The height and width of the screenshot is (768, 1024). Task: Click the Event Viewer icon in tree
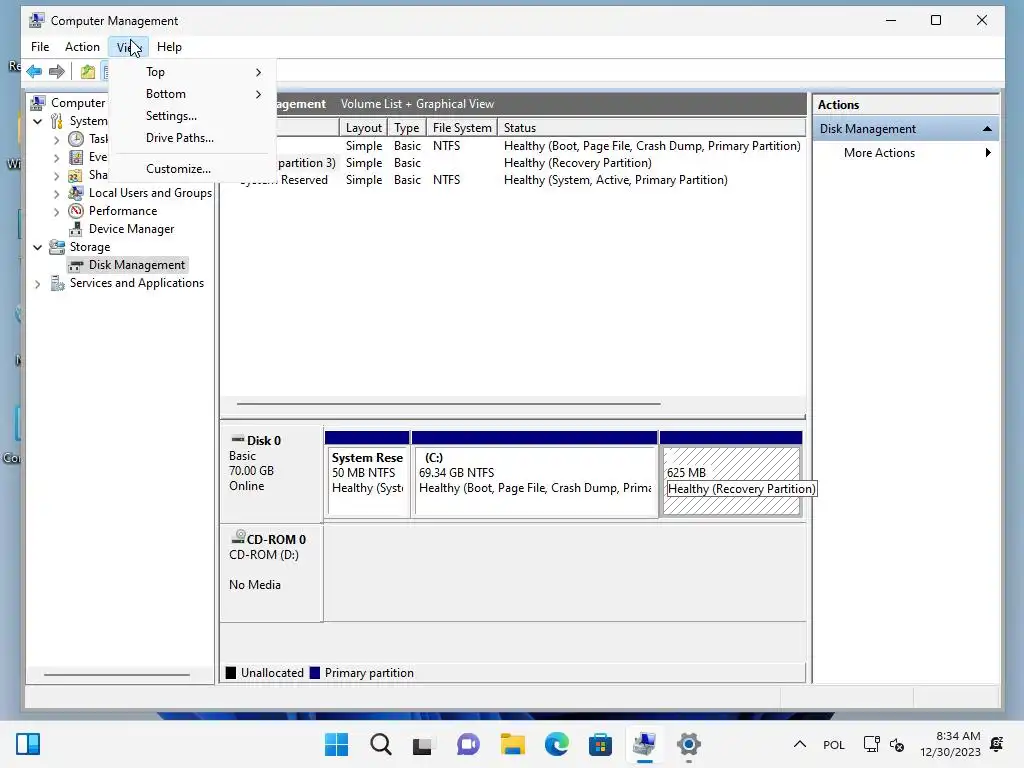tap(76, 157)
